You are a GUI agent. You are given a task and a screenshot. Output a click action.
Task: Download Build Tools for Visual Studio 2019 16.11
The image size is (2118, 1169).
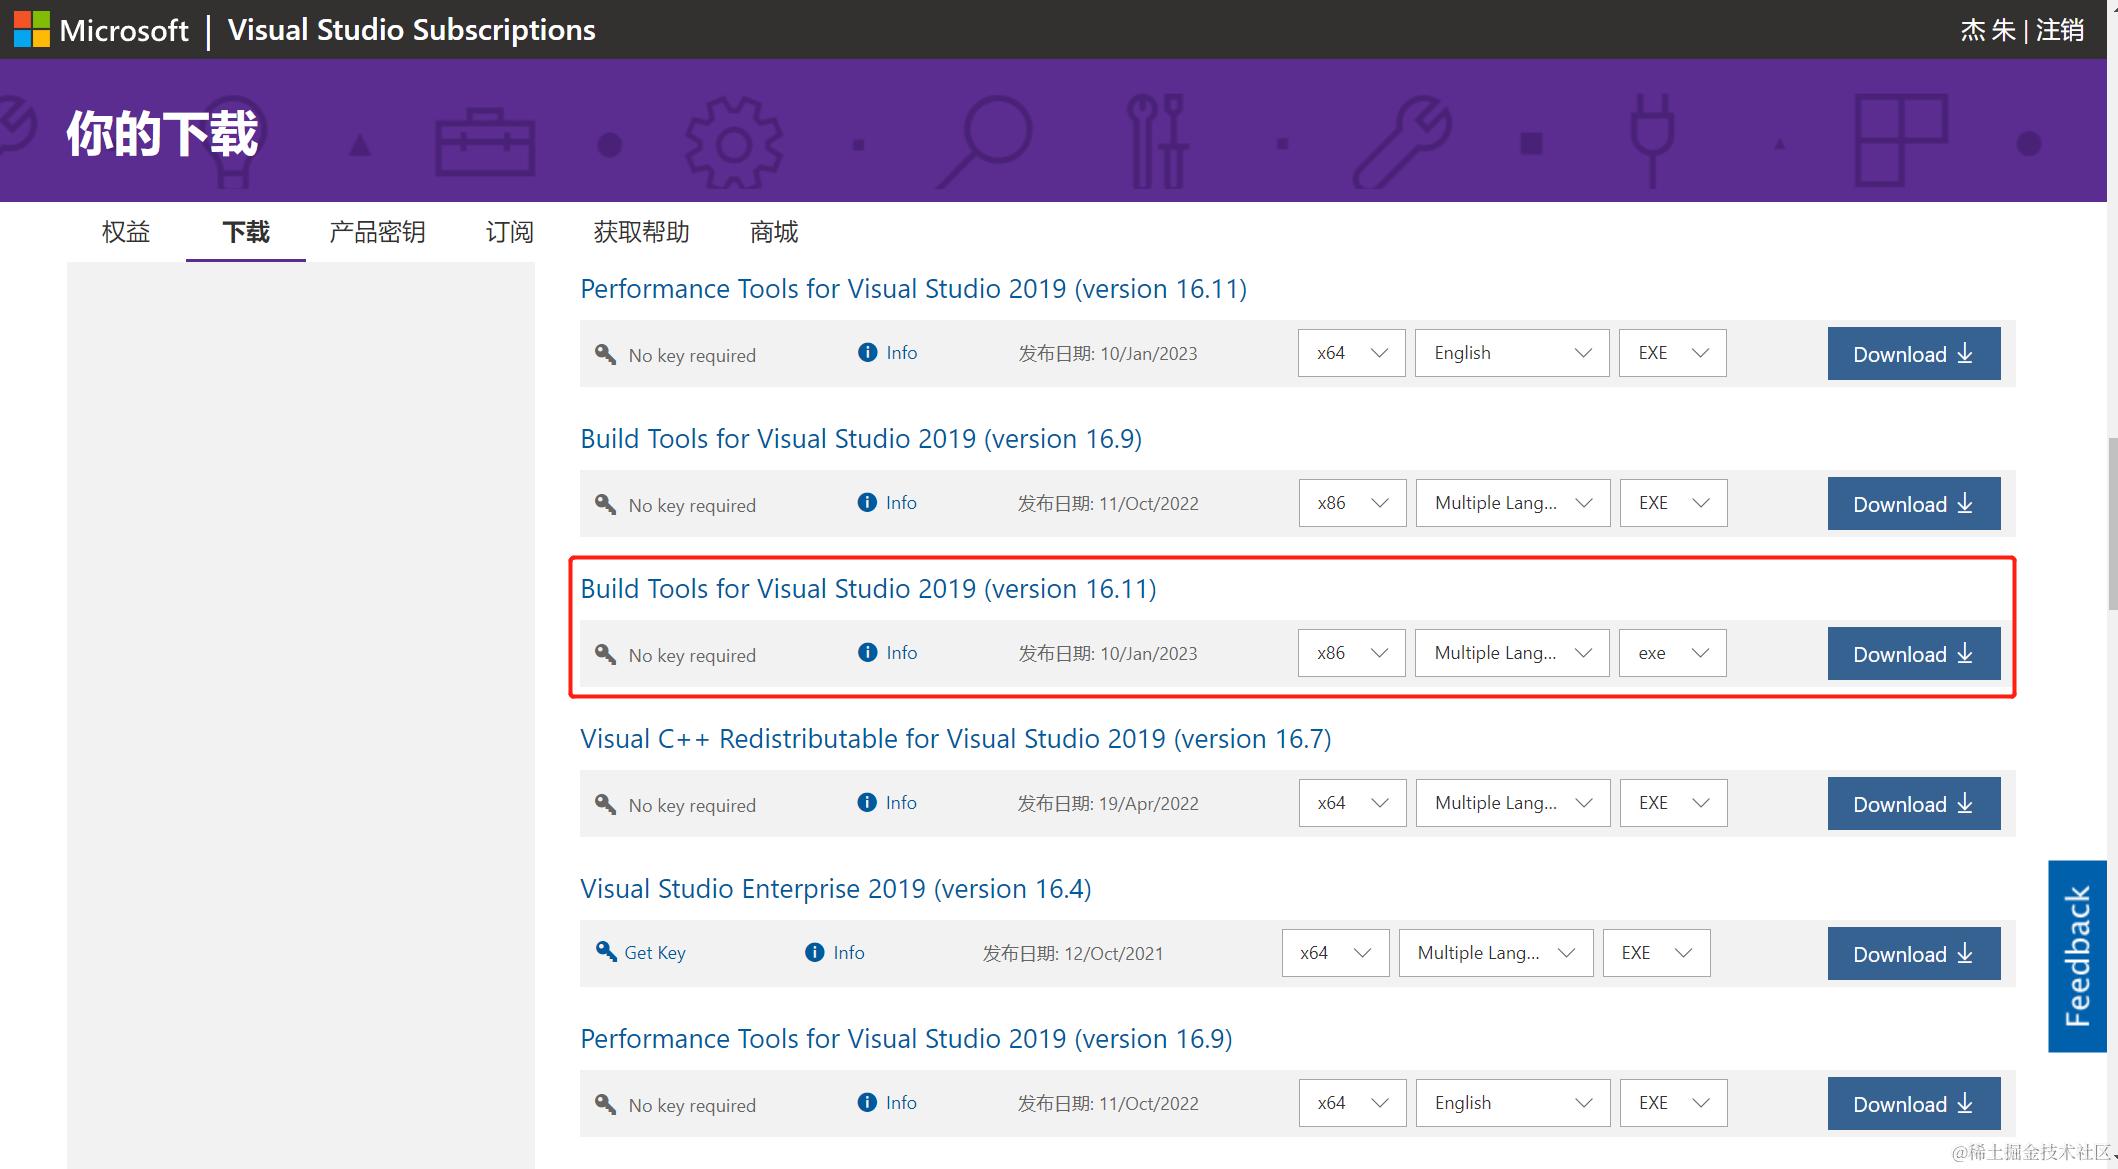tap(1913, 654)
